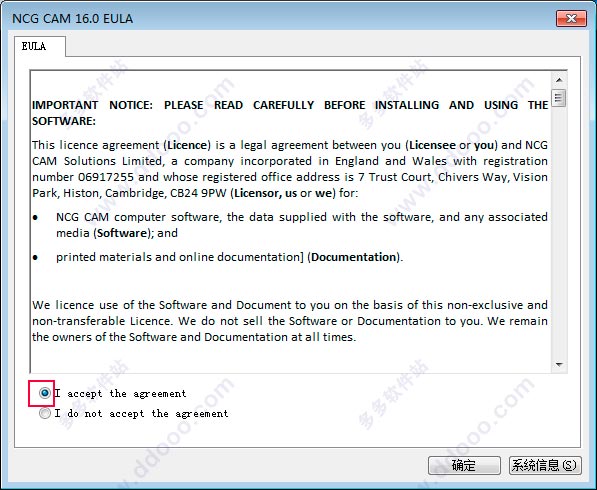Click the 'IMPORTANT NOTICE: PLEASE READ CAREFULLY' heading
The image size is (597, 490).
pyautogui.click(x=290, y=113)
